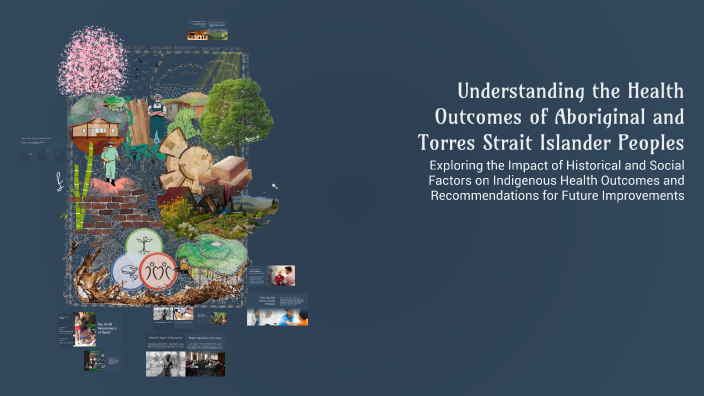Click the title 'Understanding the Health Outcomes' heading
This screenshot has height=396, width=704.
(551, 117)
